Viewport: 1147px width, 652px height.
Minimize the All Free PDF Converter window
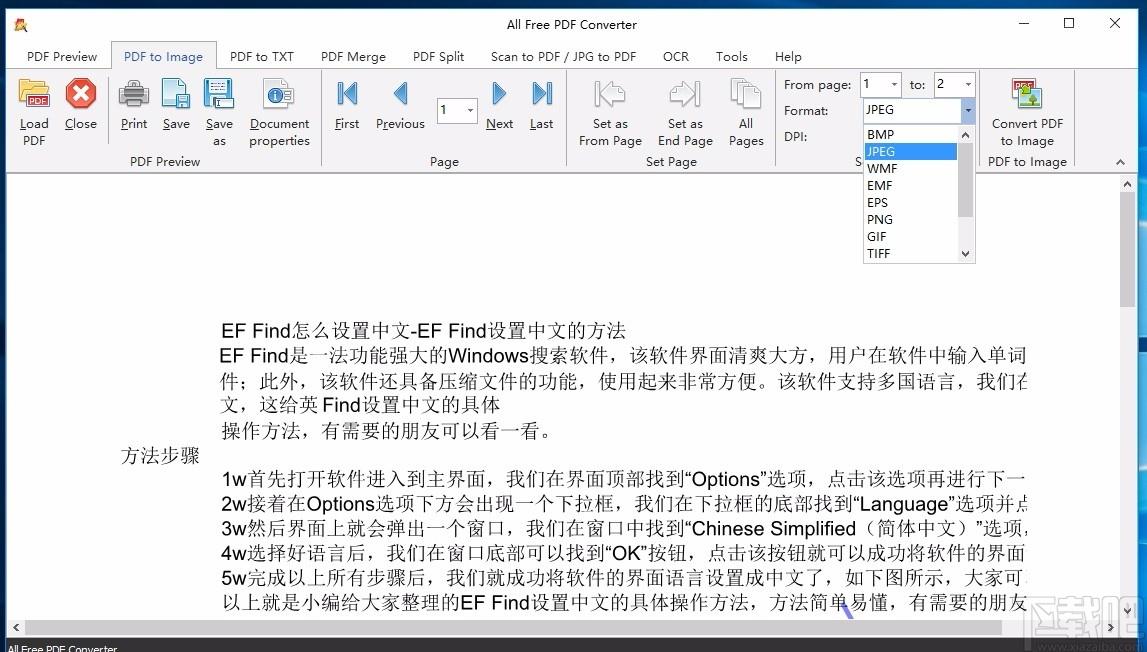1024,23
